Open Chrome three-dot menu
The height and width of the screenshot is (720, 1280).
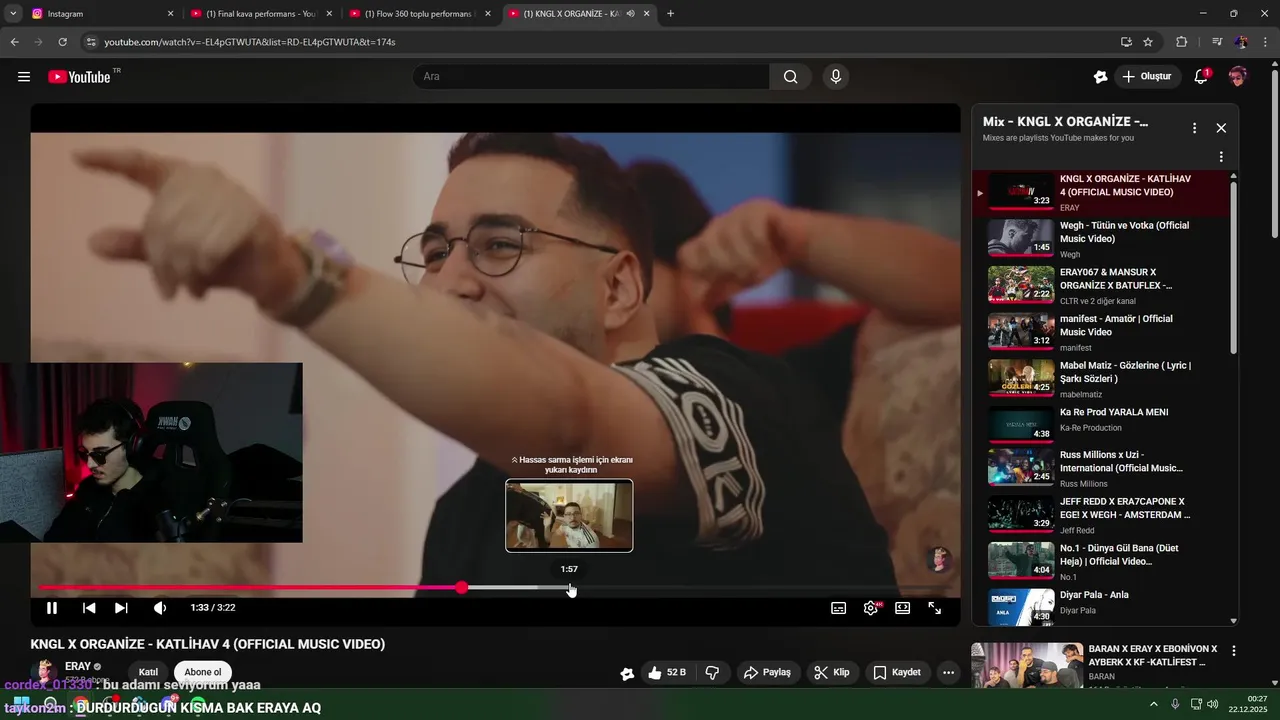(1266, 42)
